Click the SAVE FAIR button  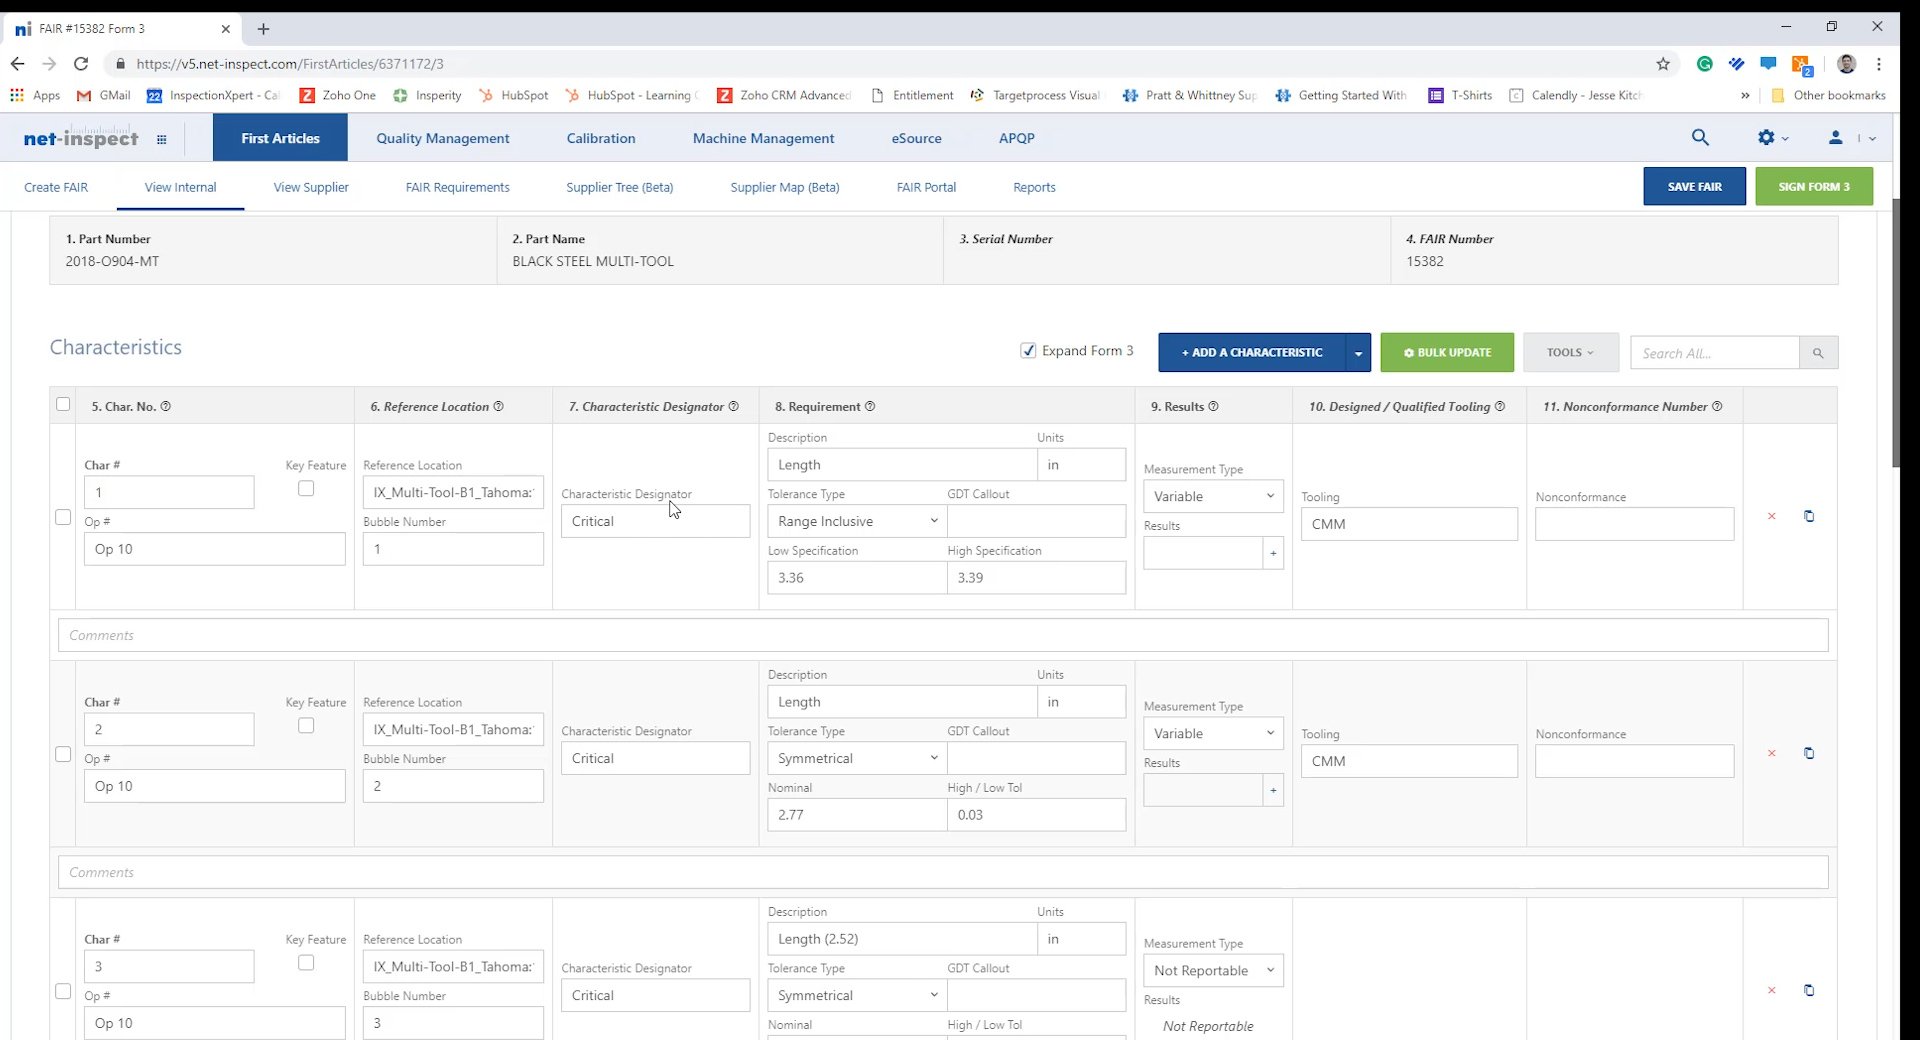1694,186
